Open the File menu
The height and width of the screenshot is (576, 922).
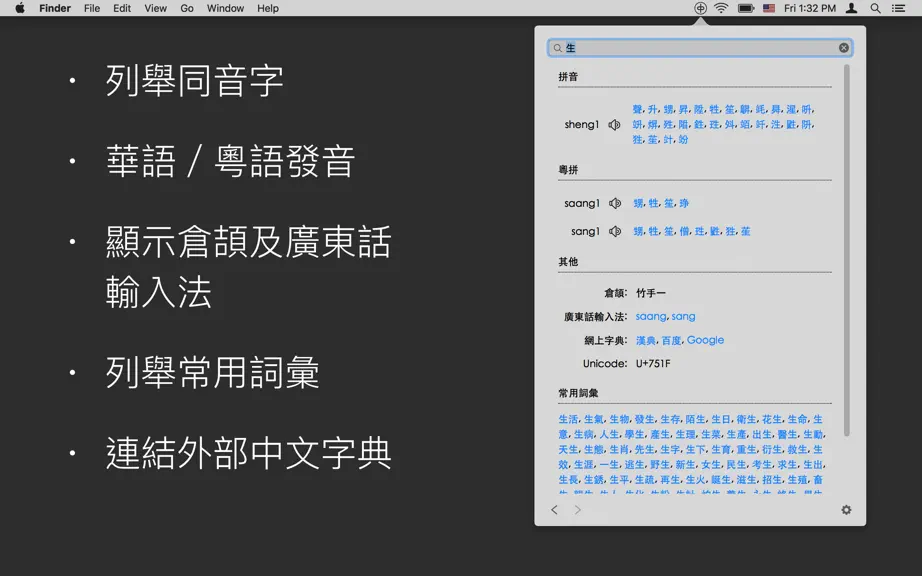92,8
